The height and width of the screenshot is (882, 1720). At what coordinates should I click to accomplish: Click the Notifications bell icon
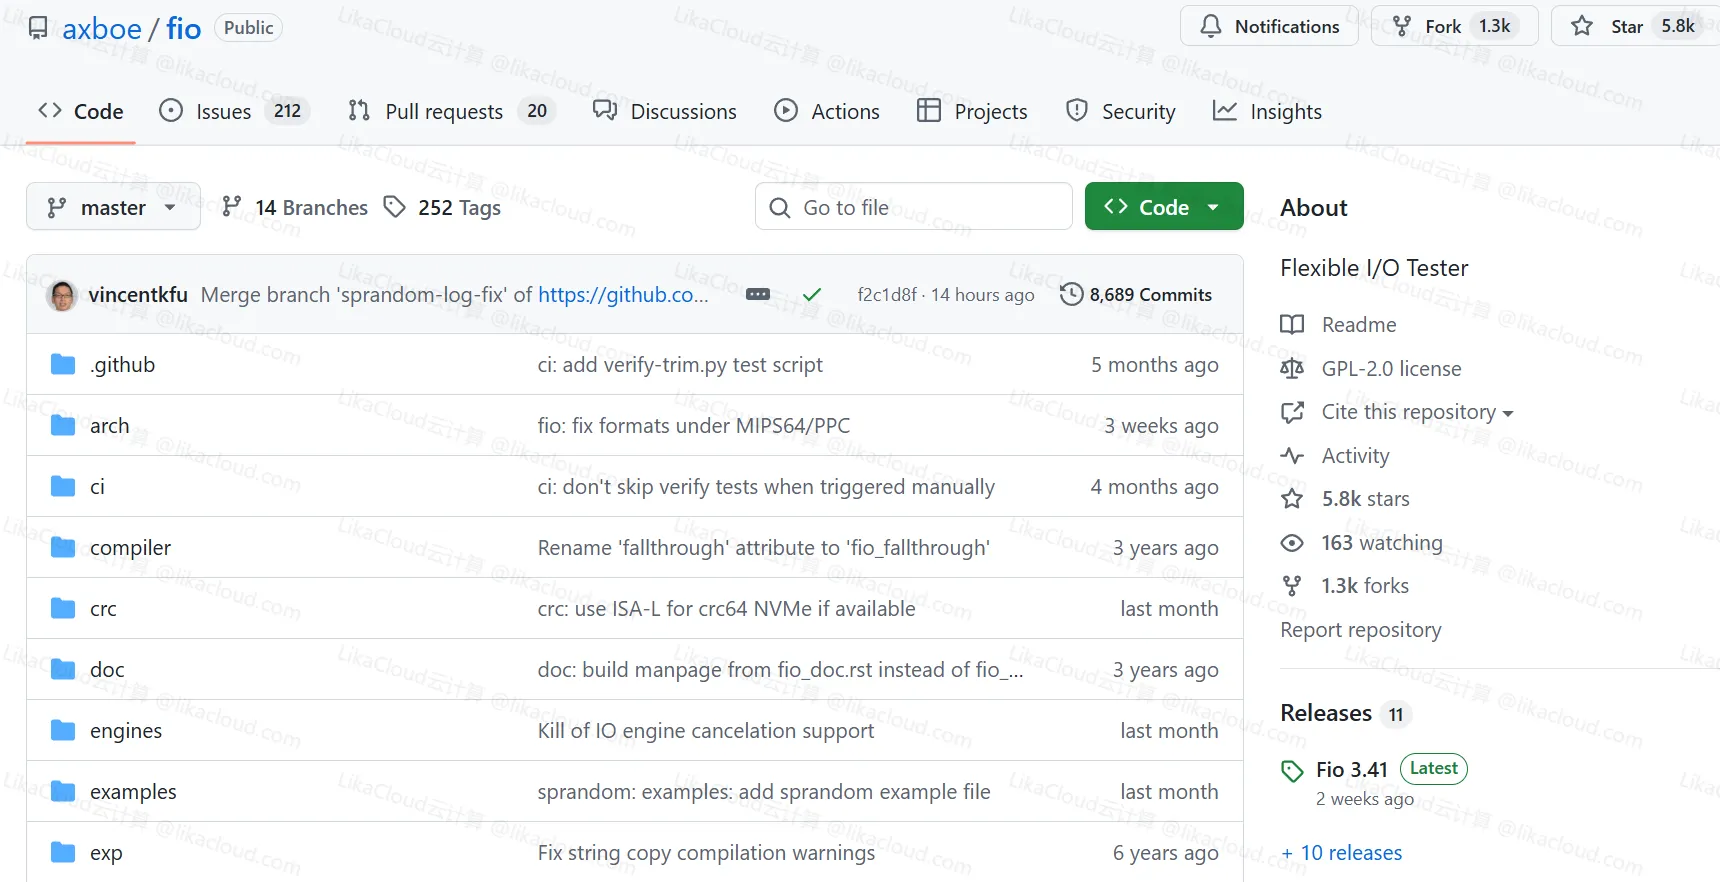tap(1210, 27)
